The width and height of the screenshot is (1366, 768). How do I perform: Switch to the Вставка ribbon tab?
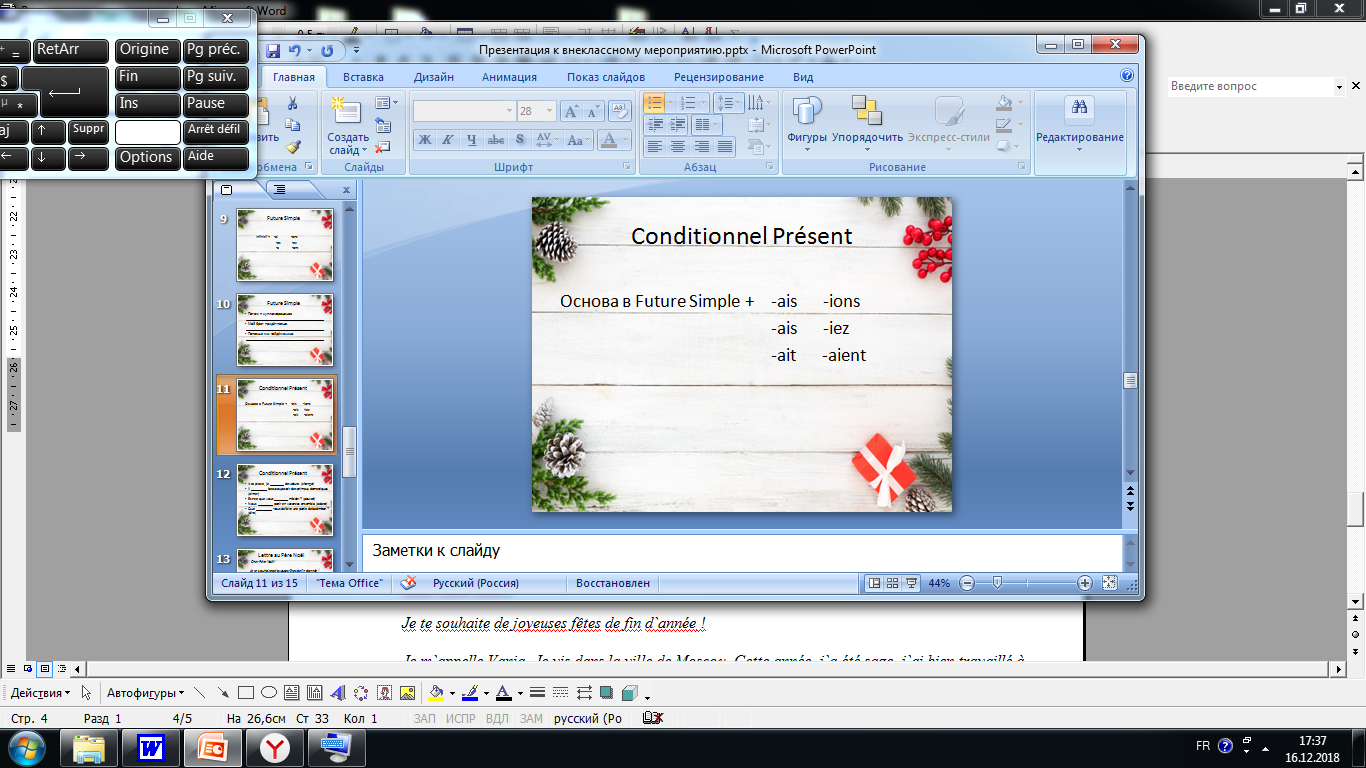coord(363,77)
